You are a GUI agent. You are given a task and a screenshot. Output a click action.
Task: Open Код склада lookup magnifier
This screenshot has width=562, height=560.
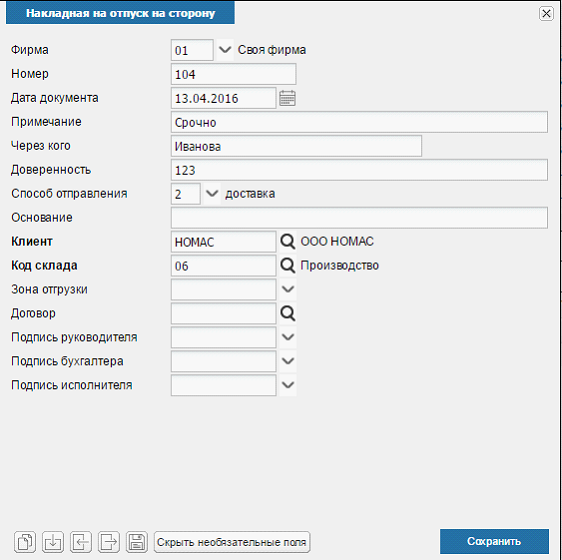coord(287,266)
